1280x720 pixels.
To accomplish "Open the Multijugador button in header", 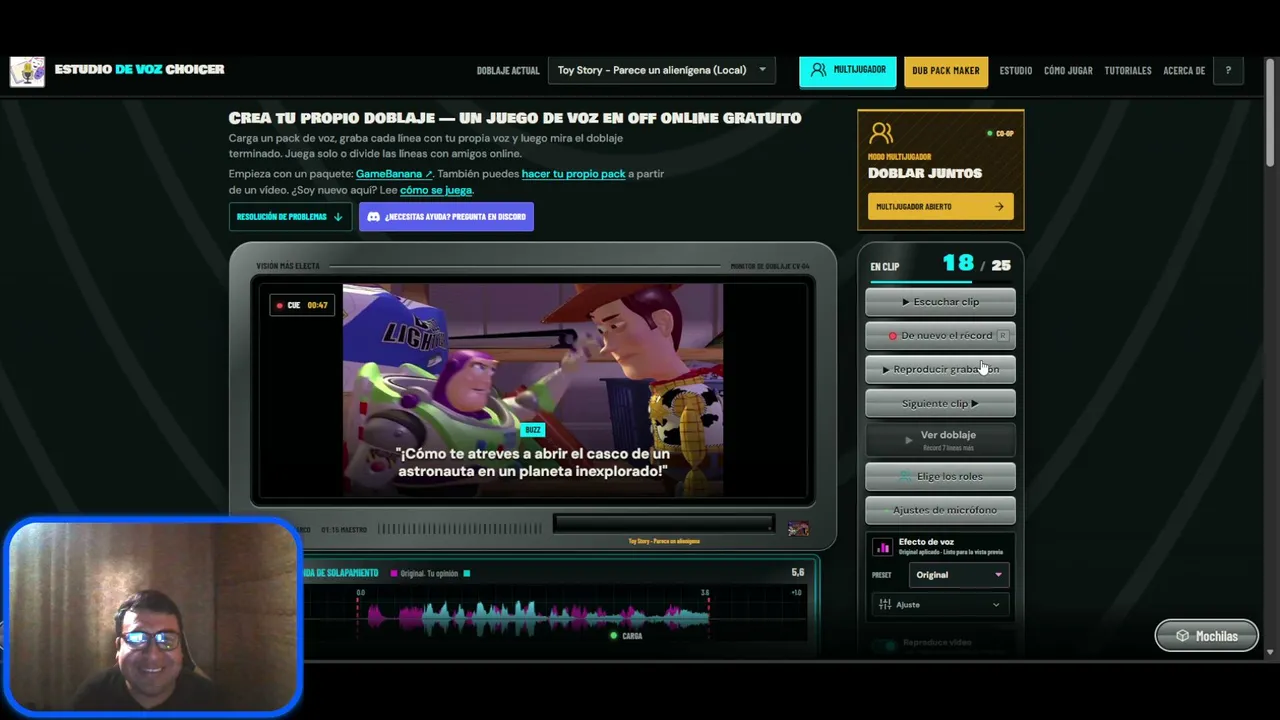I will 848,70.
